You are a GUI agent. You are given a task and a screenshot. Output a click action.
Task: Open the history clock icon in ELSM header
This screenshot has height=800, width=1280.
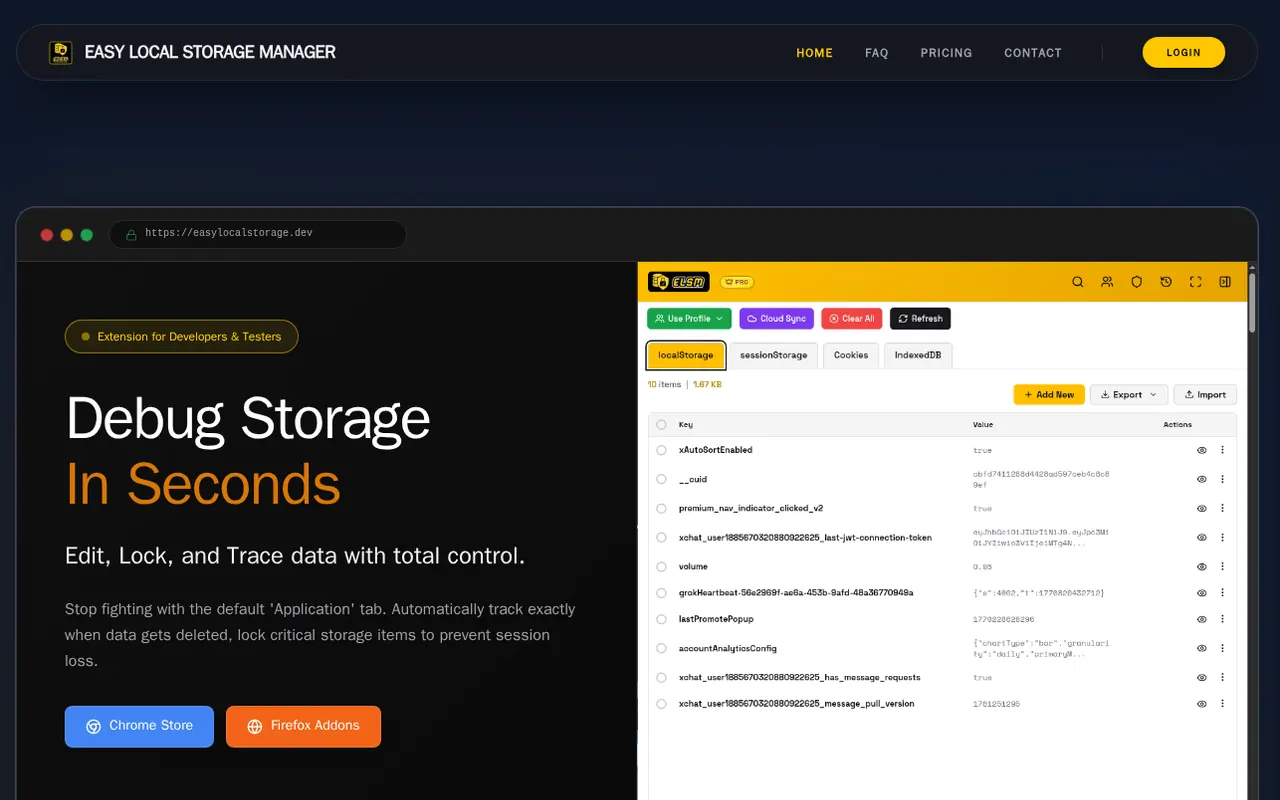pyautogui.click(x=1166, y=282)
